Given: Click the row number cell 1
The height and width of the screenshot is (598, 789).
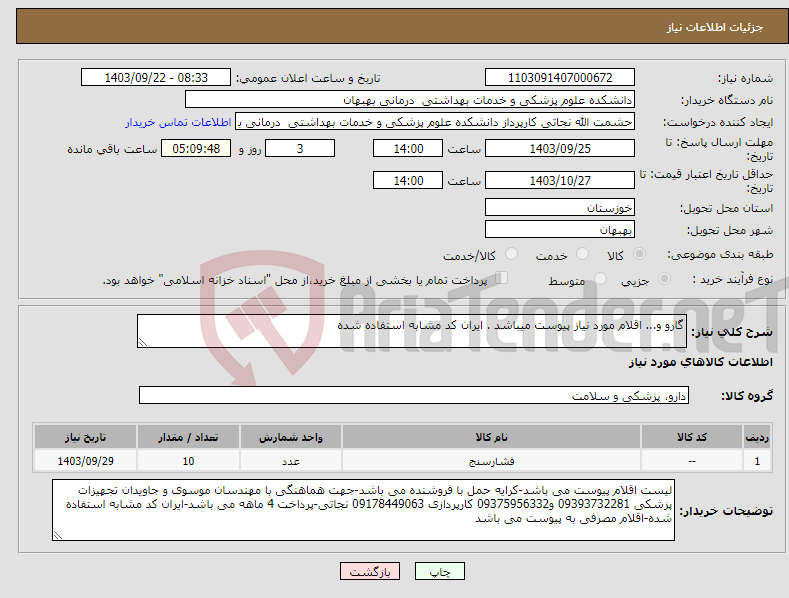Looking at the screenshot, I should [757, 461].
